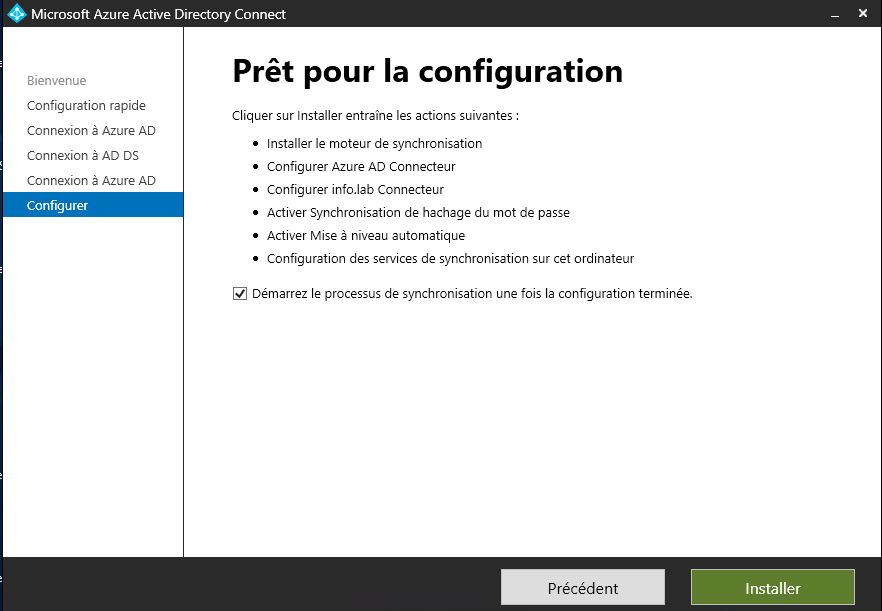Select the first Connexion à Azure AD step
The image size is (882, 611).
tap(91, 131)
